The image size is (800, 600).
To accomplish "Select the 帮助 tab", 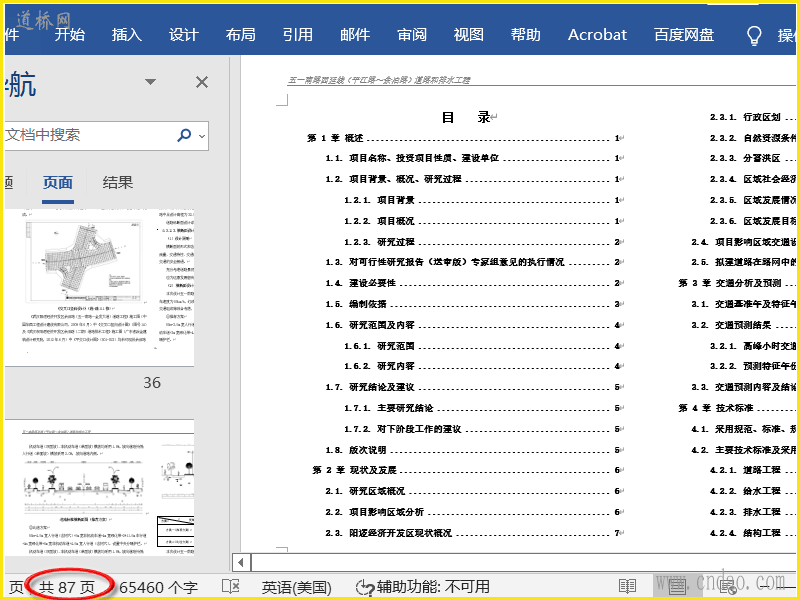I will [526, 35].
